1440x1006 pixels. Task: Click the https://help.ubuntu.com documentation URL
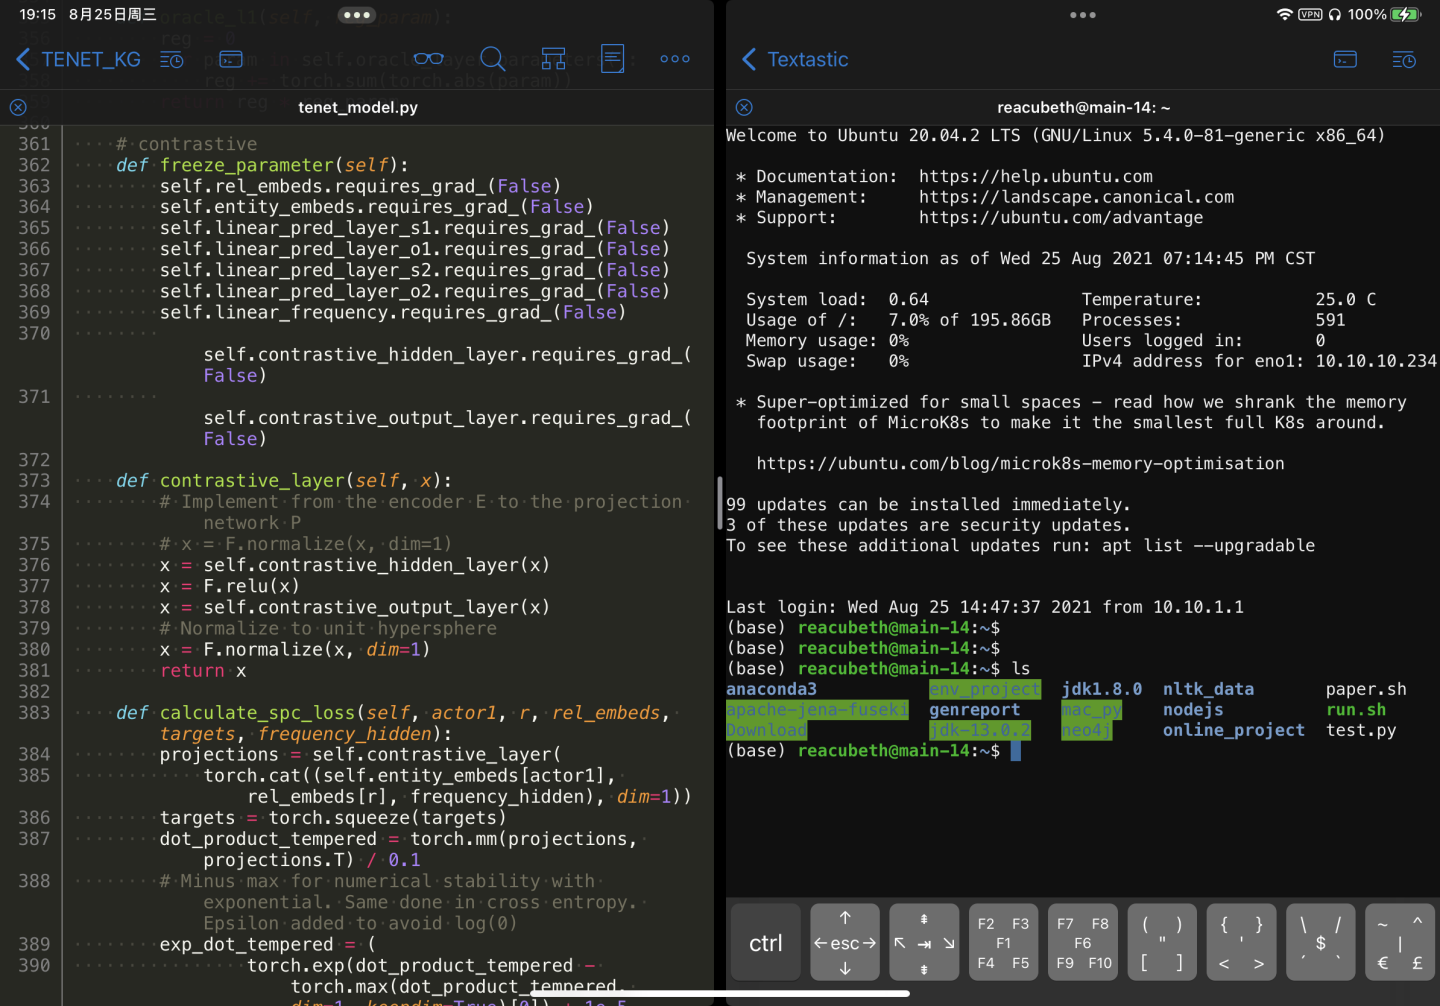pos(1036,177)
